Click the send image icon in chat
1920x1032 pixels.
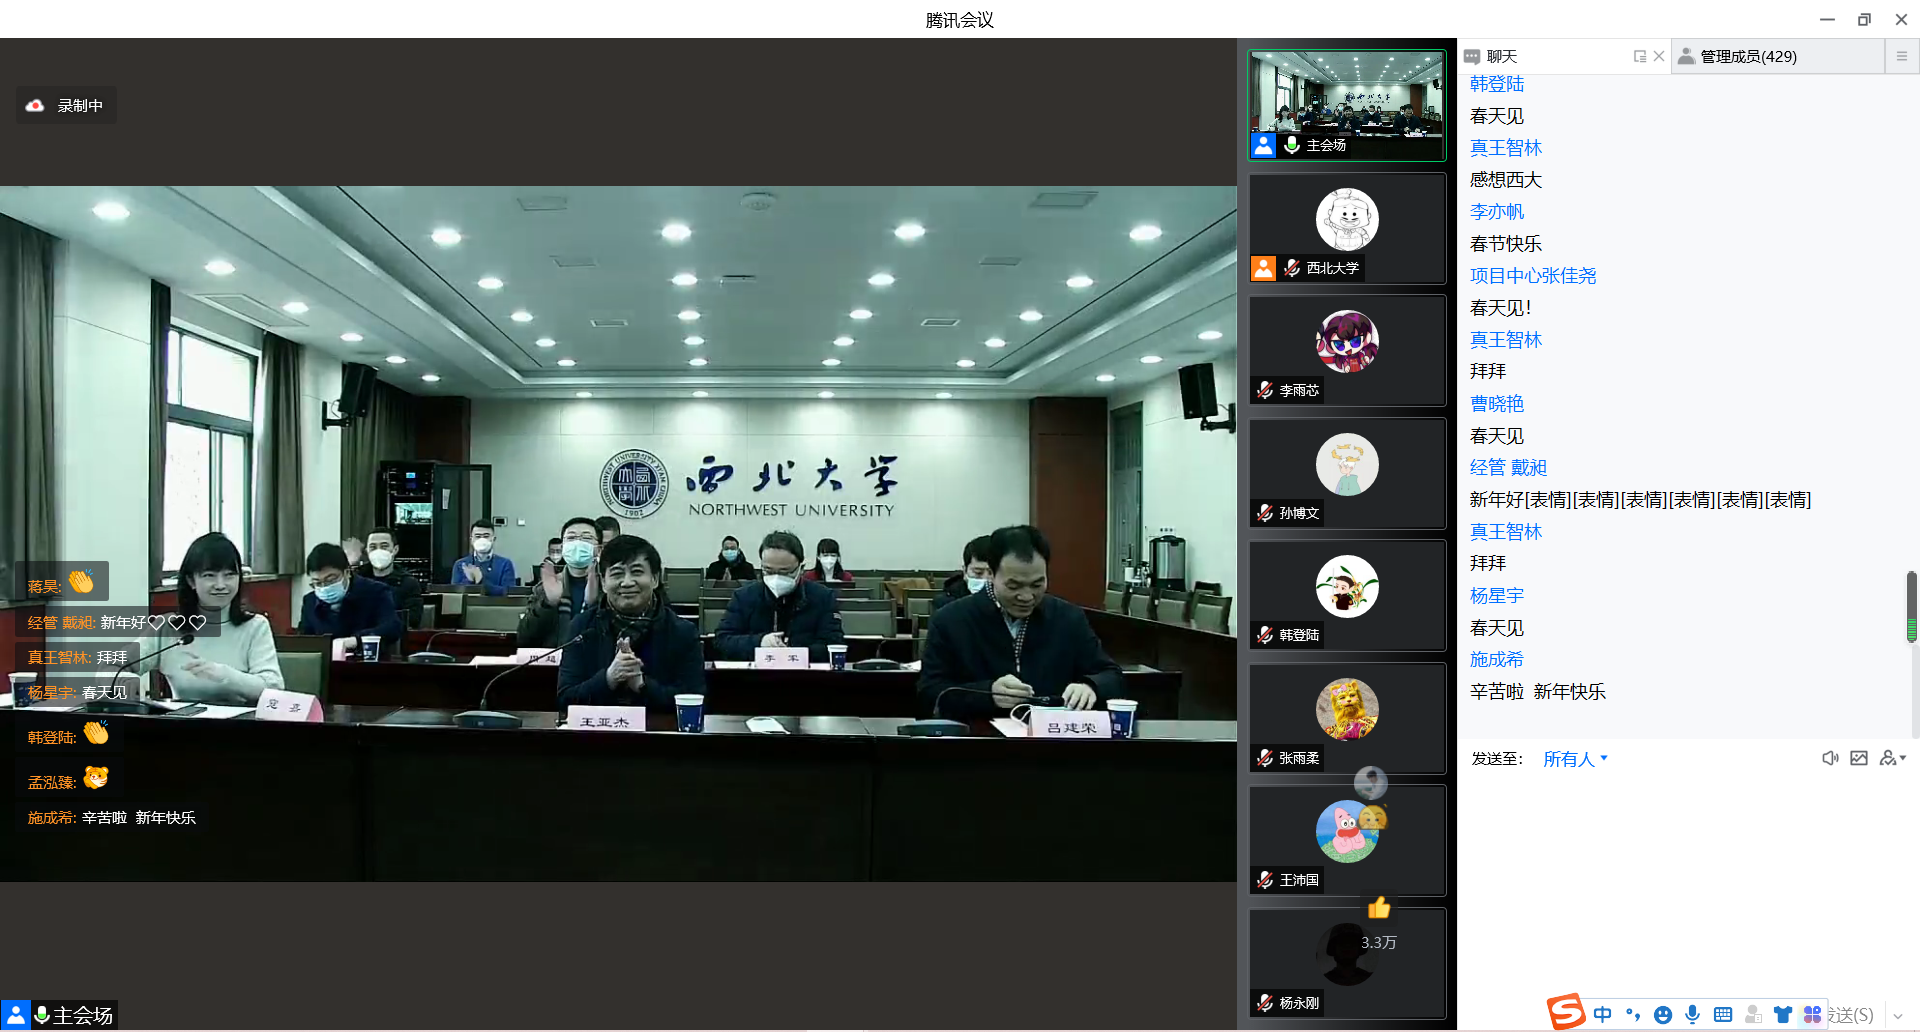1859,759
